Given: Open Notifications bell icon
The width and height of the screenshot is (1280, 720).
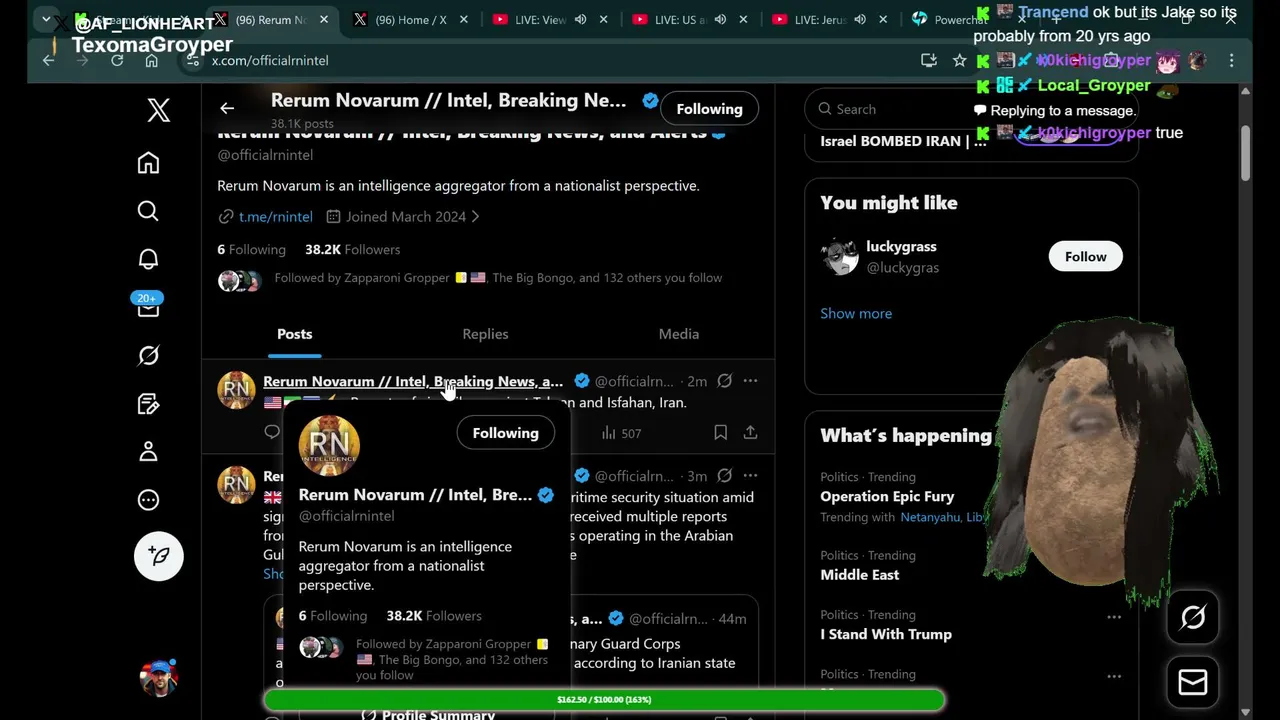Looking at the screenshot, I should pyautogui.click(x=148, y=259).
